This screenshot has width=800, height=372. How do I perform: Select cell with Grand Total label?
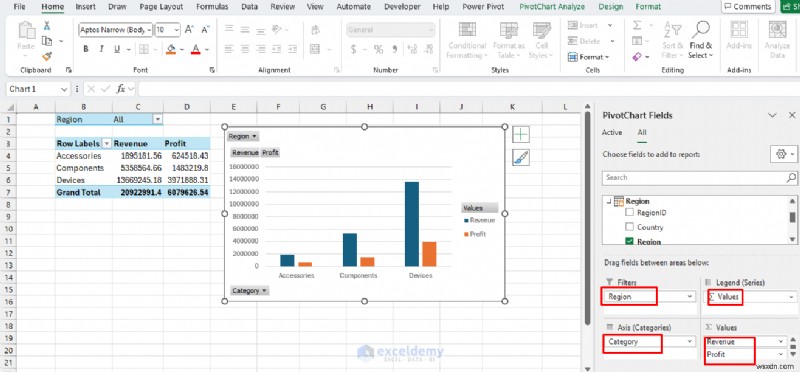pos(84,192)
